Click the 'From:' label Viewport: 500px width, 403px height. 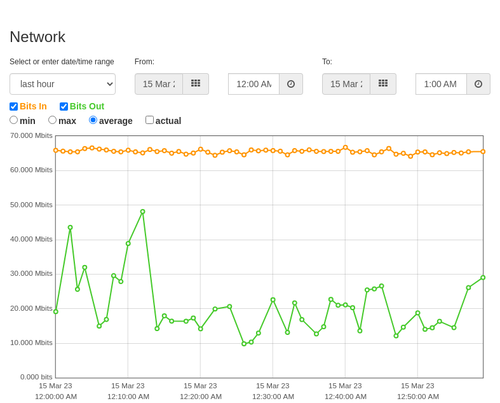(x=144, y=62)
